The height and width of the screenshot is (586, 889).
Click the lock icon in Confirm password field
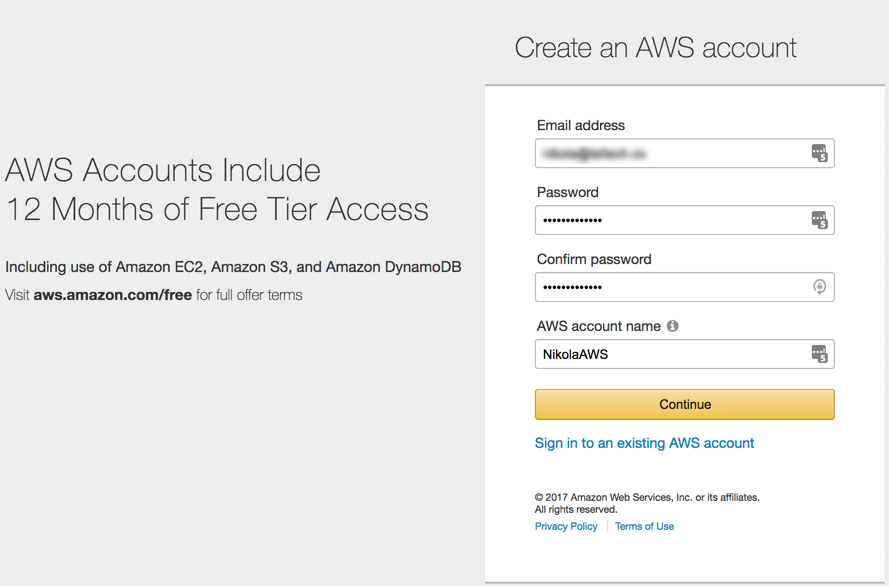click(x=819, y=287)
